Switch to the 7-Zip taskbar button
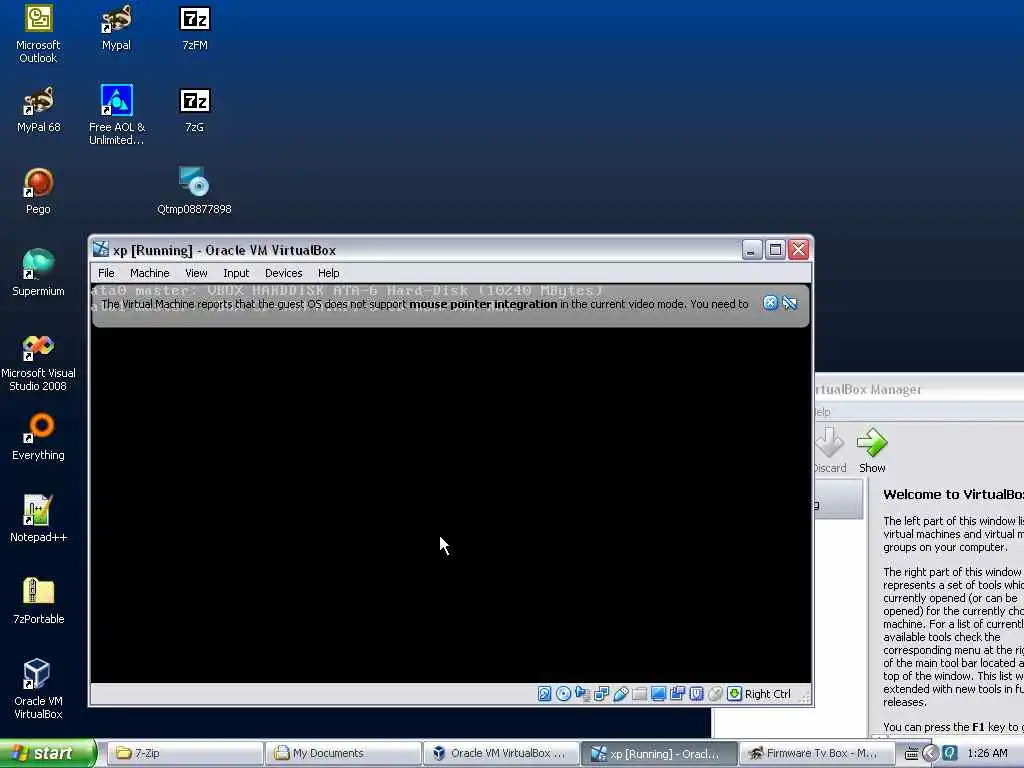 [x=184, y=753]
